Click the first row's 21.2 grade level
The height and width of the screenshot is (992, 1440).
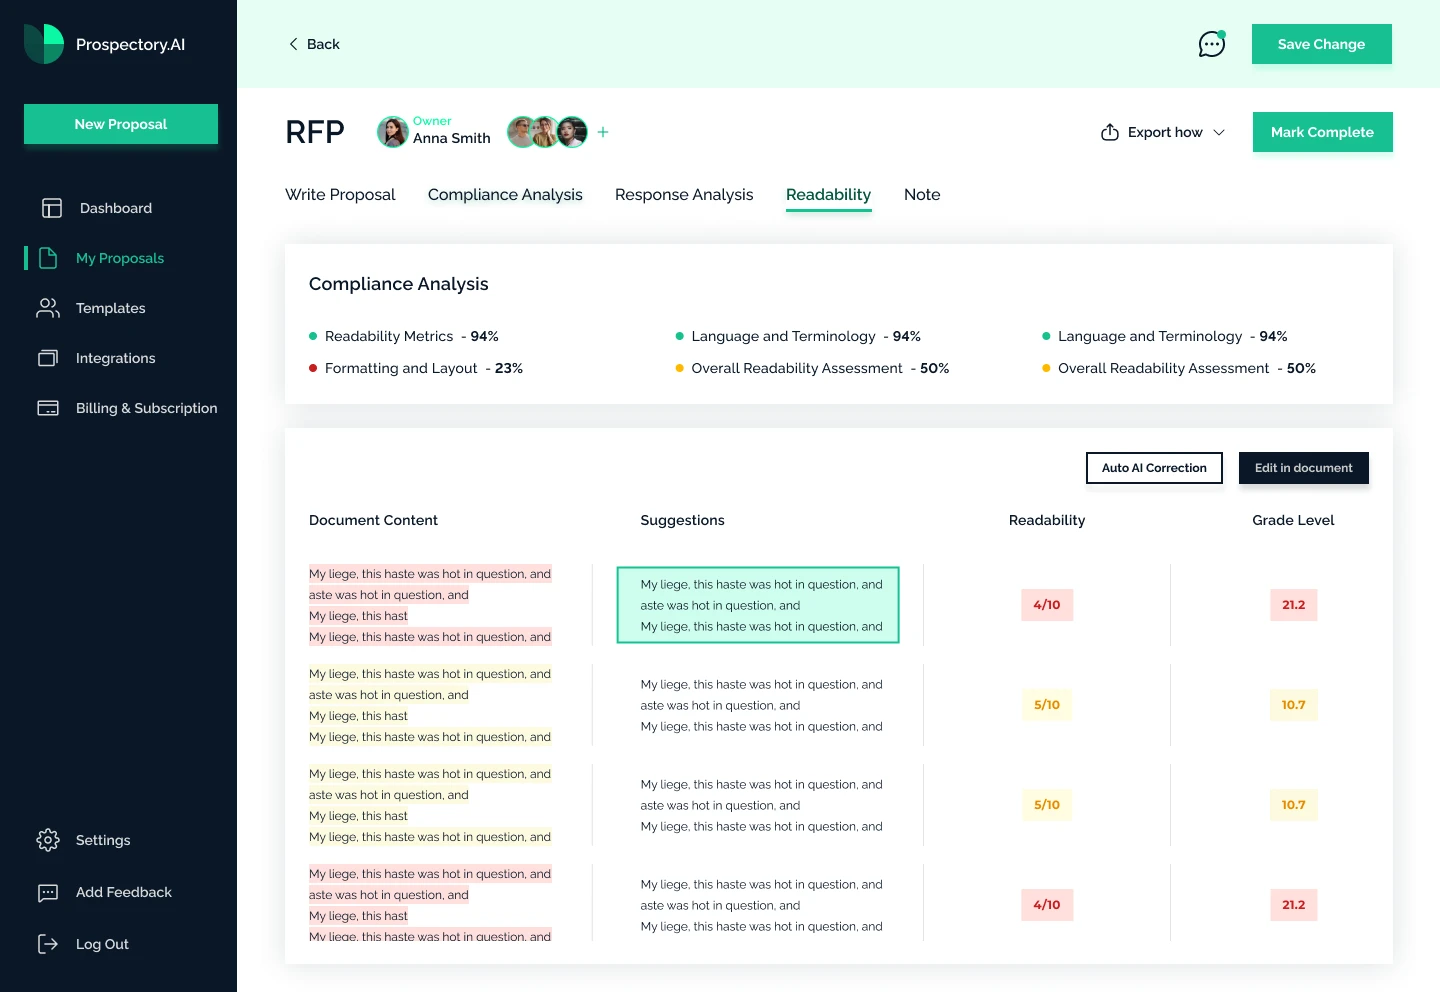(x=1294, y=605)
